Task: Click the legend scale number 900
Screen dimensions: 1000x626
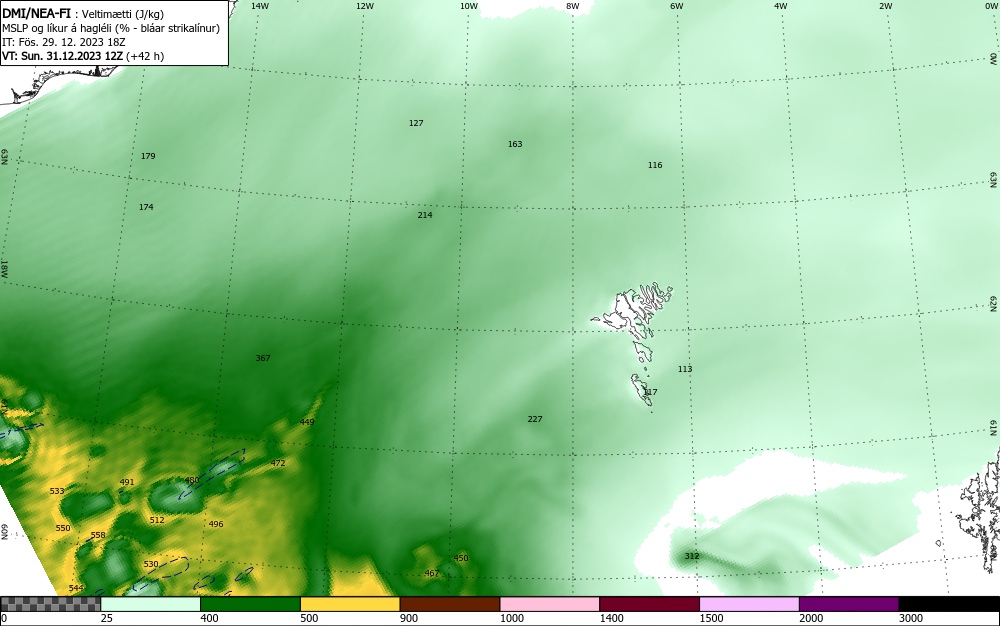Action: click(409, 618)
